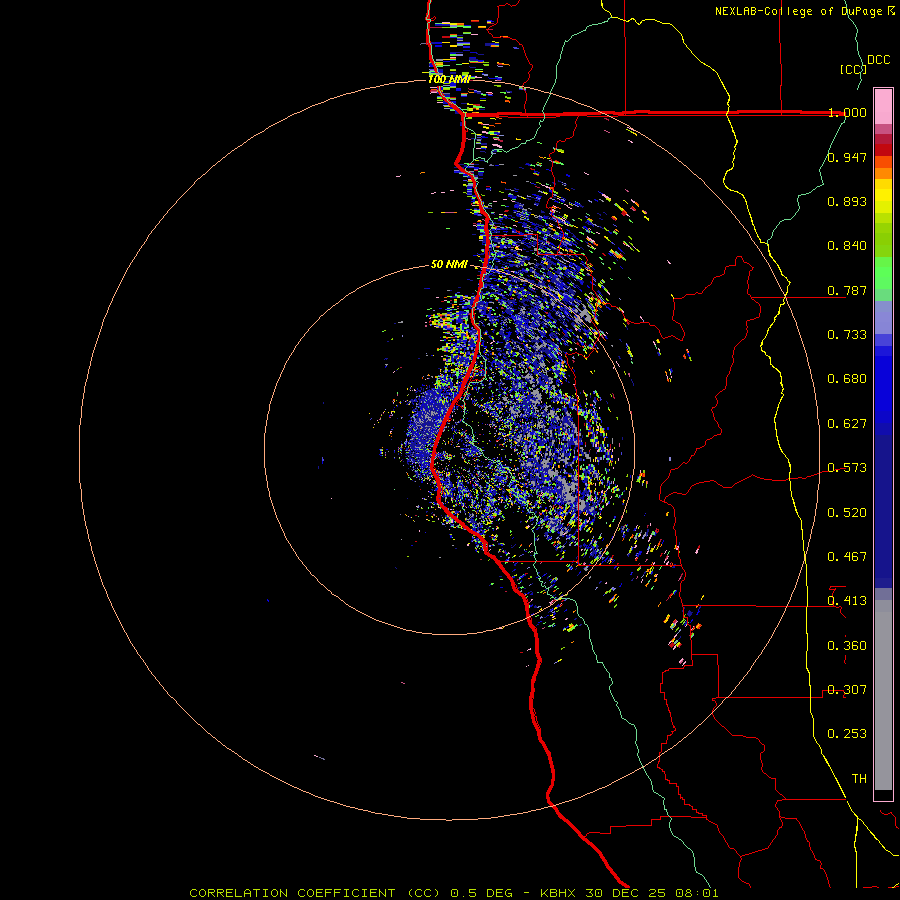Click the 0.733 scale value

(847, 334)
